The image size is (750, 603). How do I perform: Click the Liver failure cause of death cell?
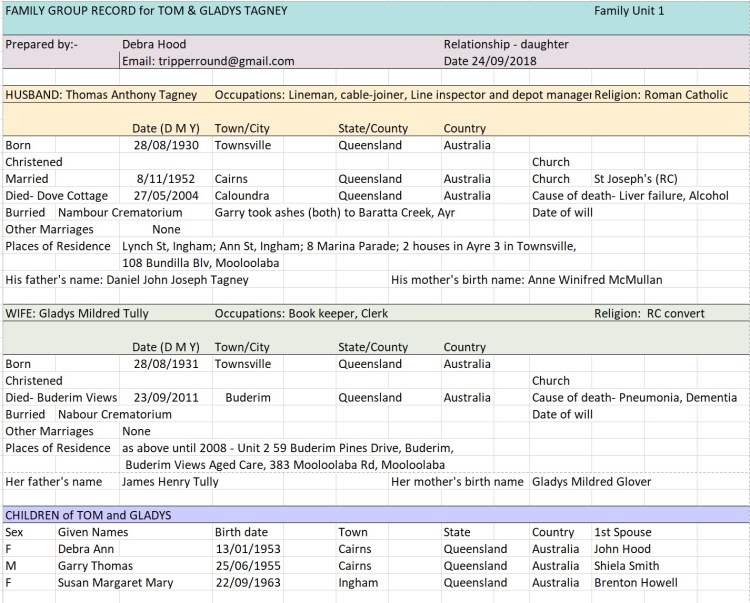[x=630, y=196]
